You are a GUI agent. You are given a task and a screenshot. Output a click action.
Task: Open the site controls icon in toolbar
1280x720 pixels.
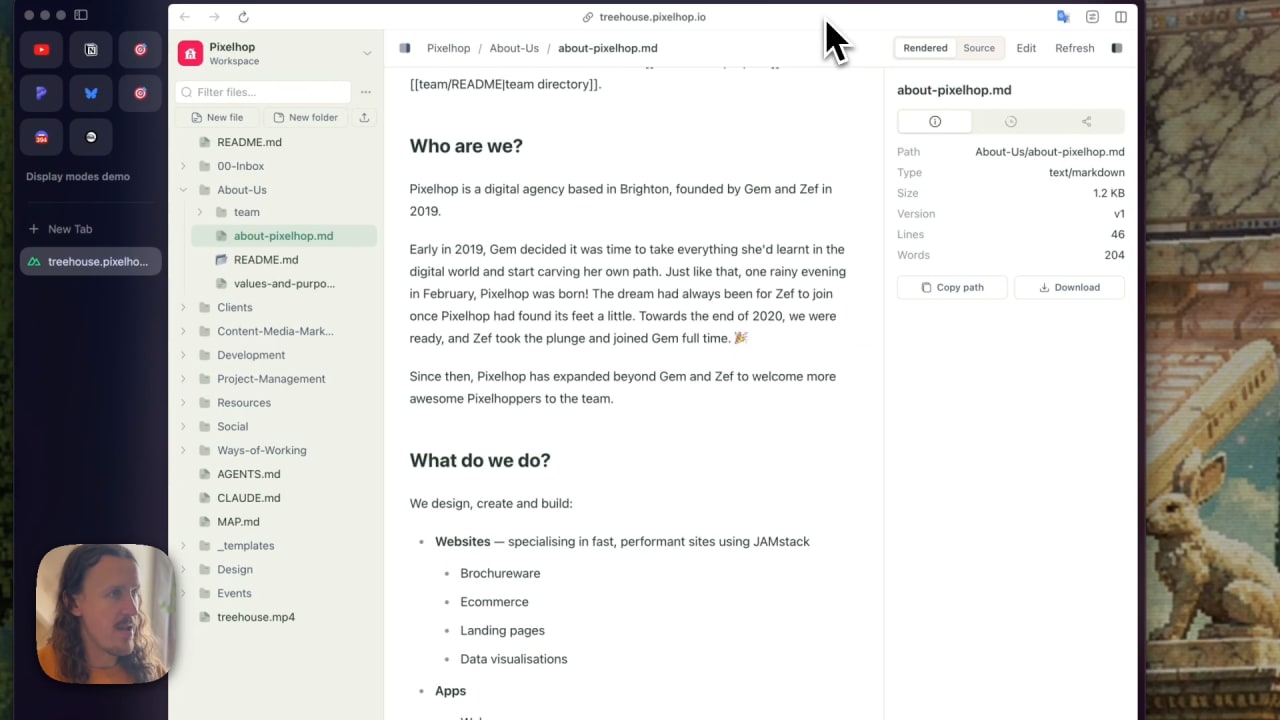(1092, 17)
